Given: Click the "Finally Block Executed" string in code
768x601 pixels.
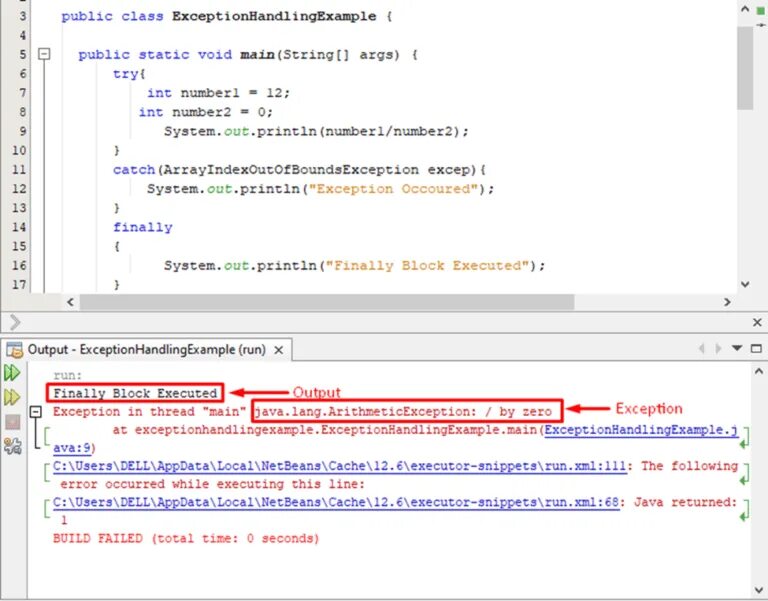Looking at the screenshot, I should (427, 265).
